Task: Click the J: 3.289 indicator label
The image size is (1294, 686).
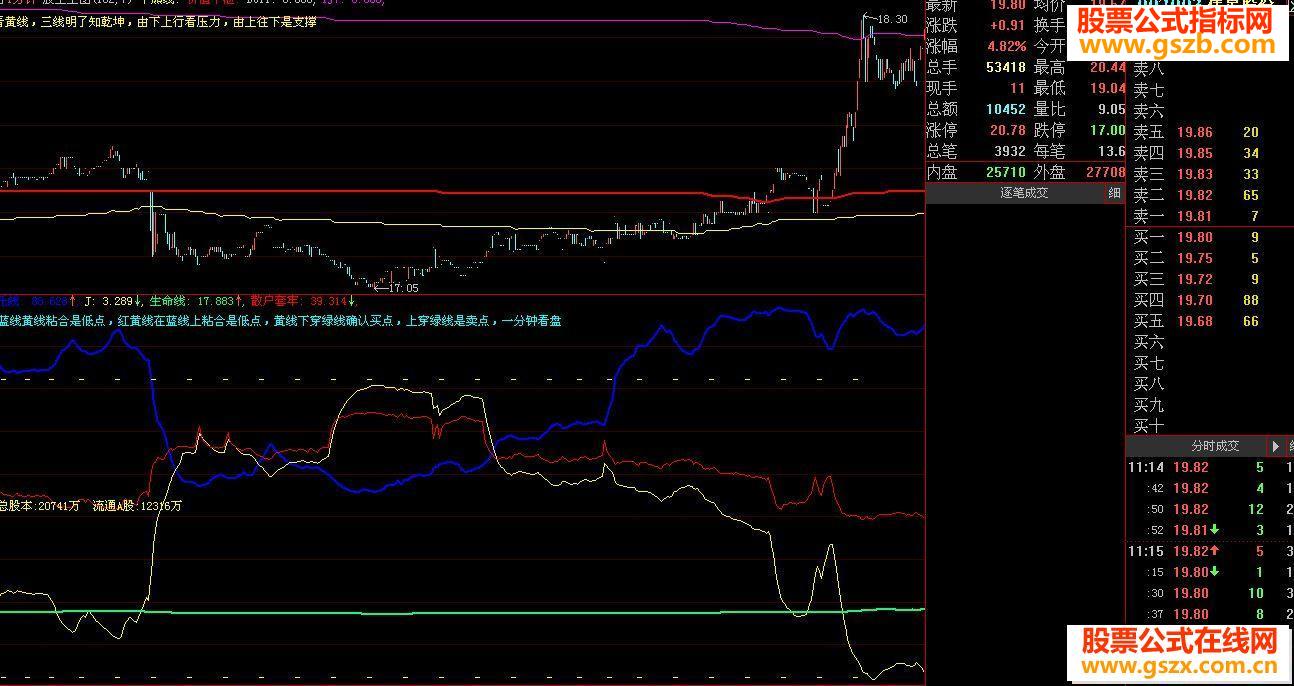Action: pyautogui.click(x=112, y=300)
